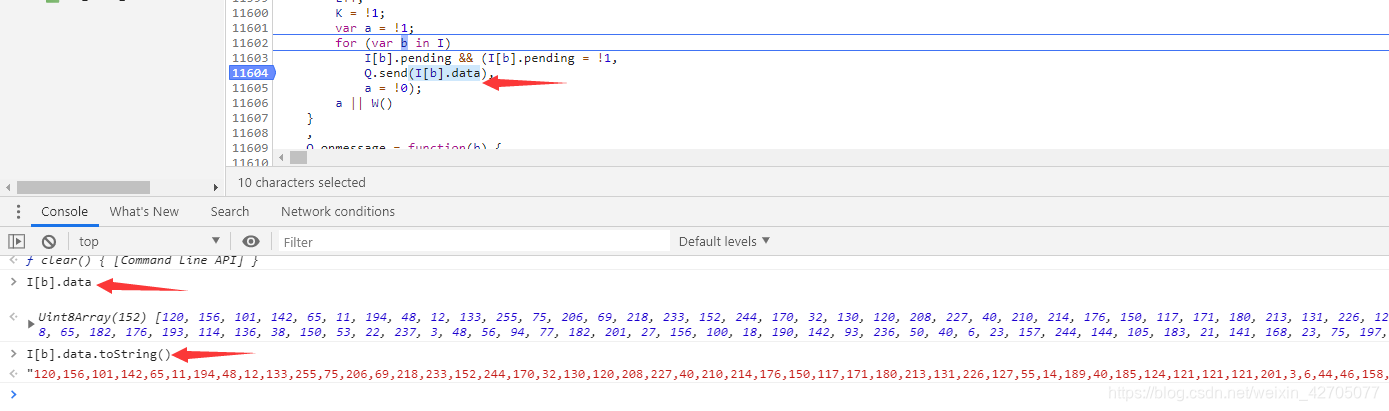The height and width of the screenshot is (411, 1389).
Task: Add a breakpoint at line 11601
Action: 249,28
